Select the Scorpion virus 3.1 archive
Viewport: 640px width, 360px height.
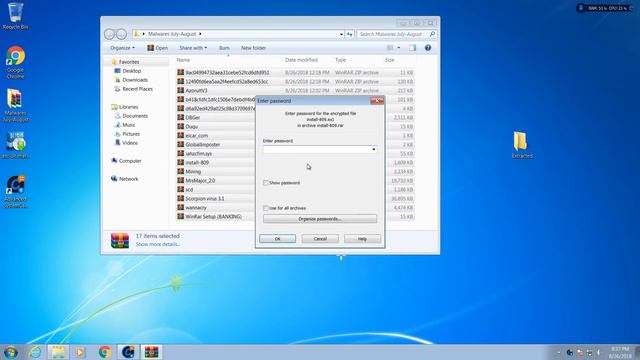[204, 198]
